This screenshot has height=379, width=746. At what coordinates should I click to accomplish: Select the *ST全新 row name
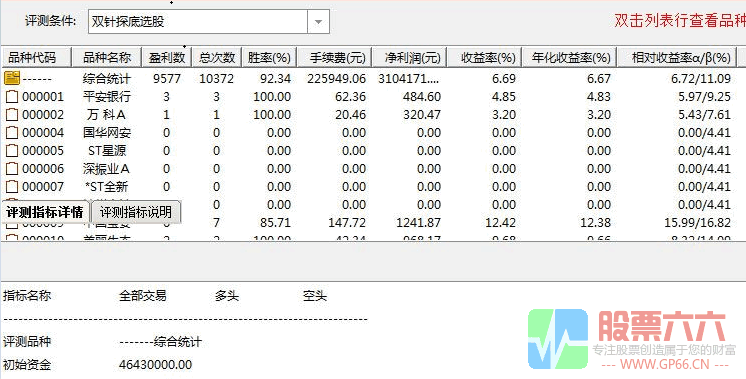click(107, 187)
